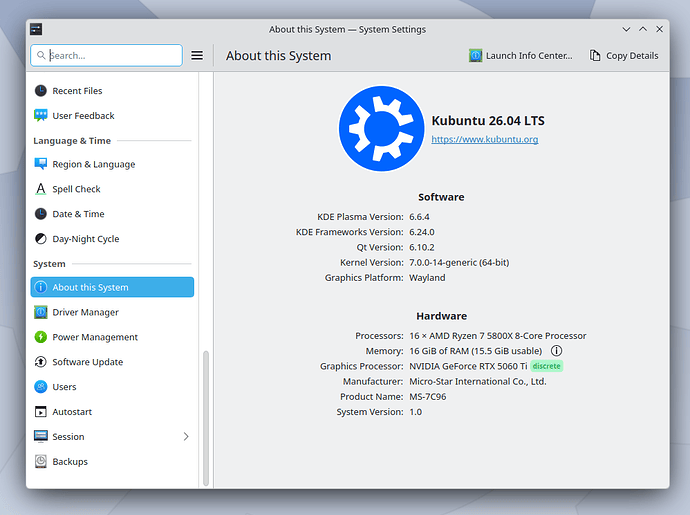
Task: Click kernel version 7.0.0-14-generic text
Action: [459, 262]
